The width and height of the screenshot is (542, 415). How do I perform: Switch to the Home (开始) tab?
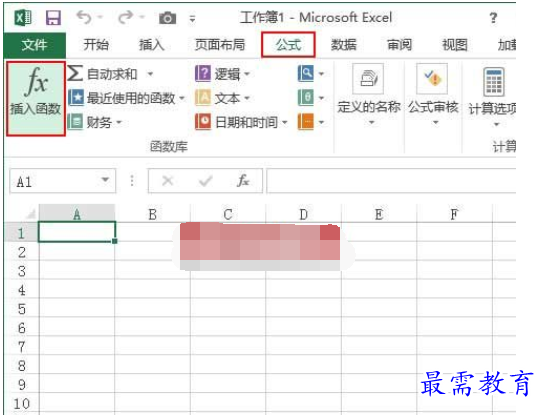pos(96,45)
